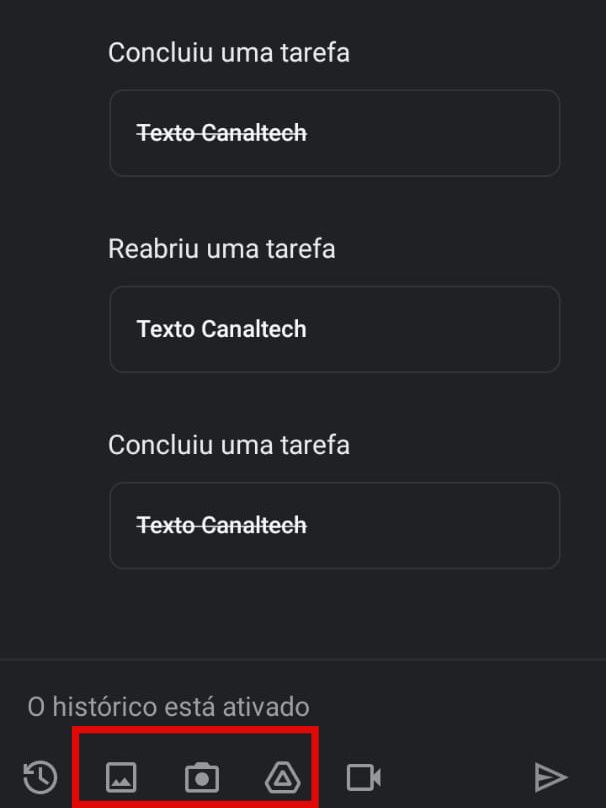Start a video meeting with the camcorder icon
606x808 pixels.
click(364, 777)
